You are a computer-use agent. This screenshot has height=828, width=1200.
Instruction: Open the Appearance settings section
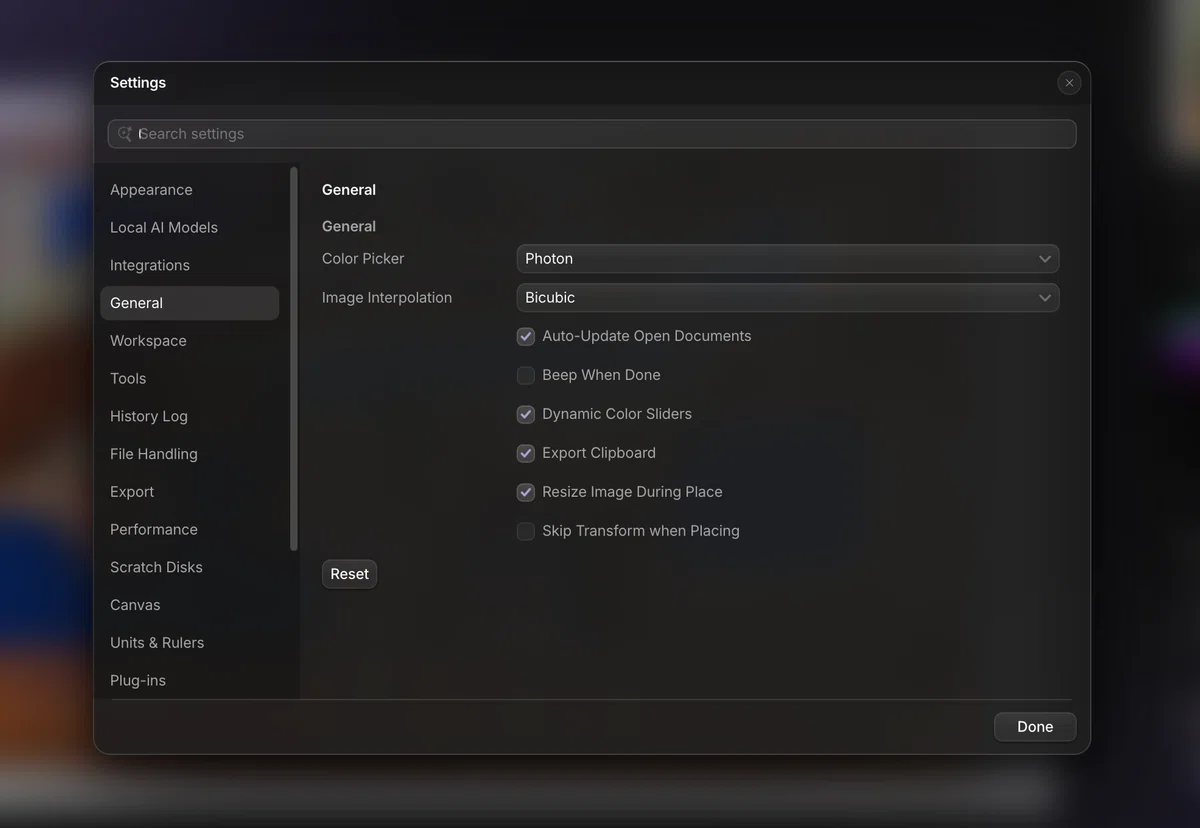[189, 190]
